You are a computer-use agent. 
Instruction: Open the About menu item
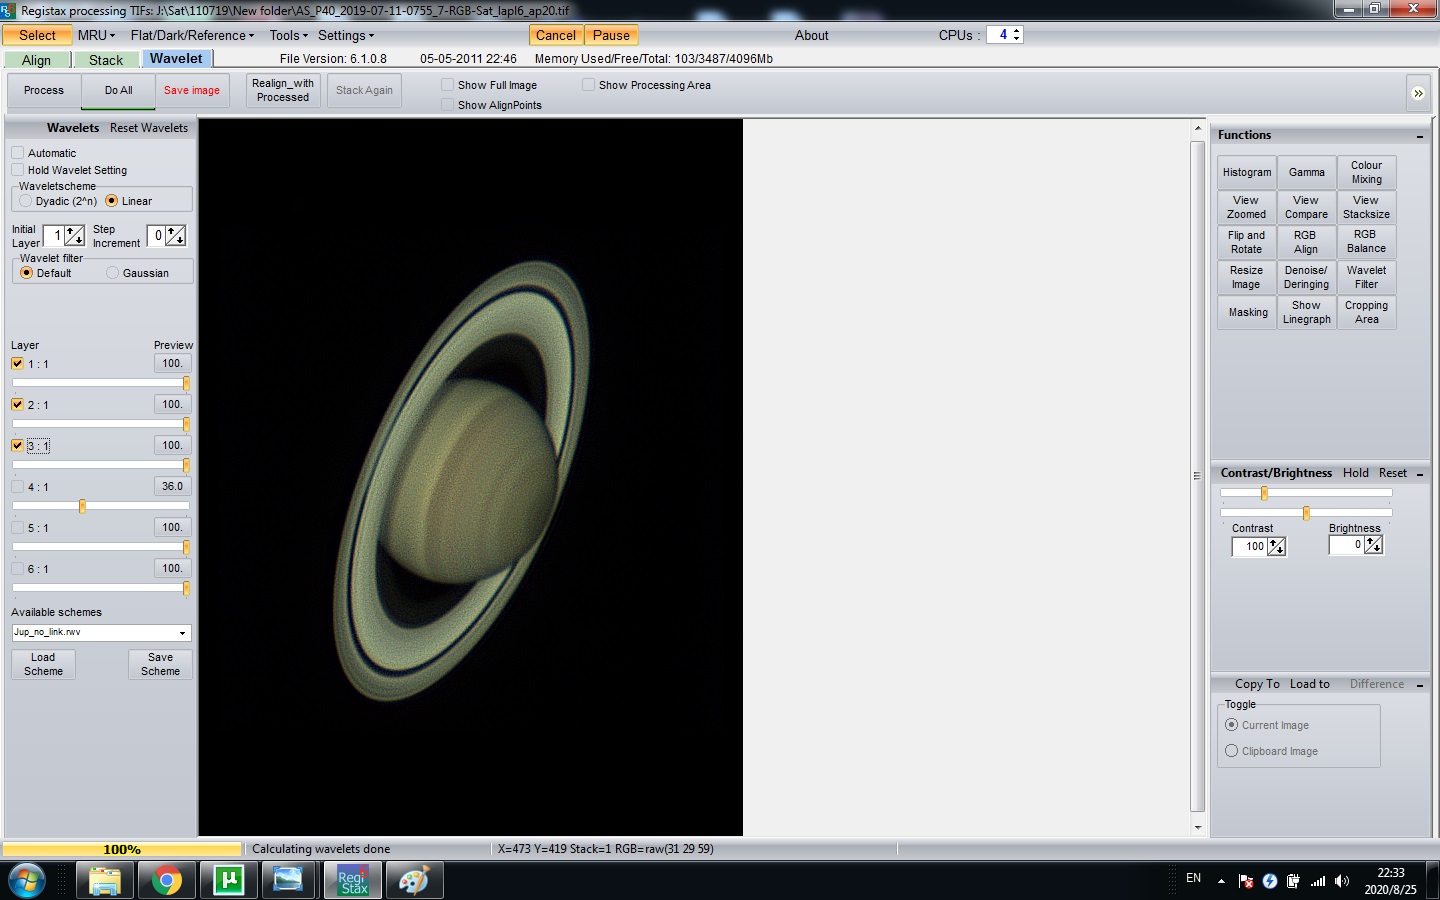point(811,35)
